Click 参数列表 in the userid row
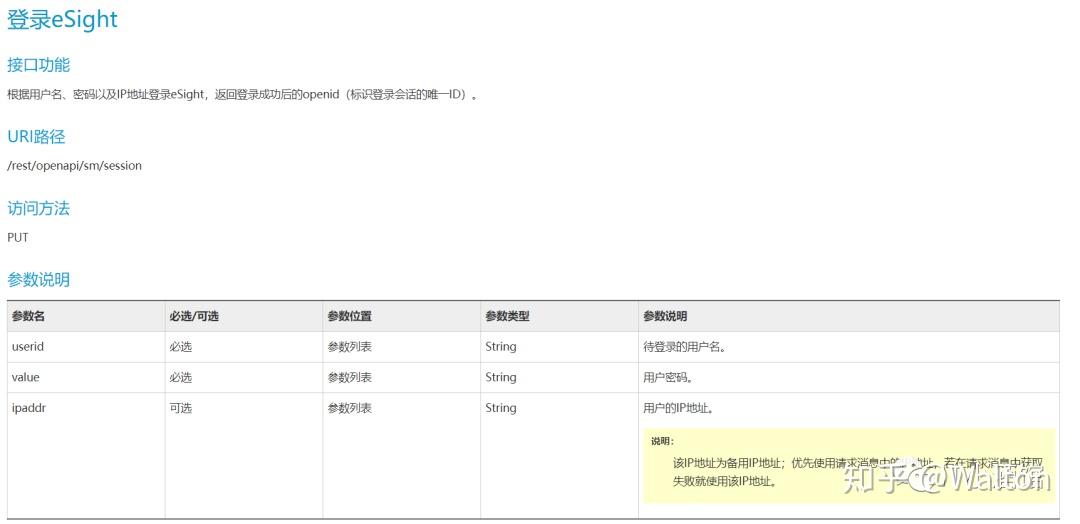The image size is (1080, 524). tap(350, 347)
